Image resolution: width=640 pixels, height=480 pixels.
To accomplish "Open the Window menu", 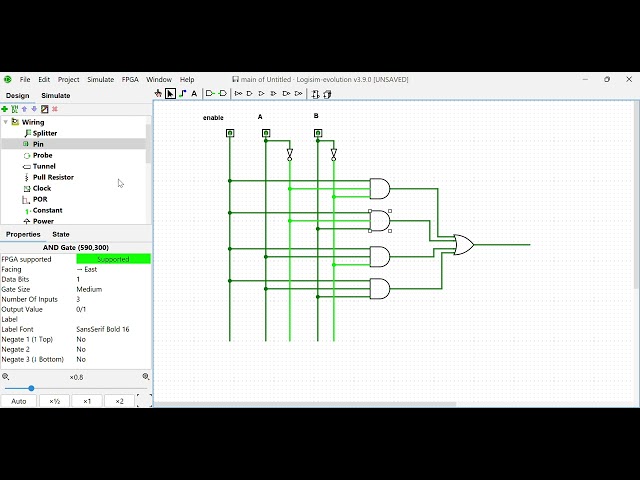I will 159,79.
